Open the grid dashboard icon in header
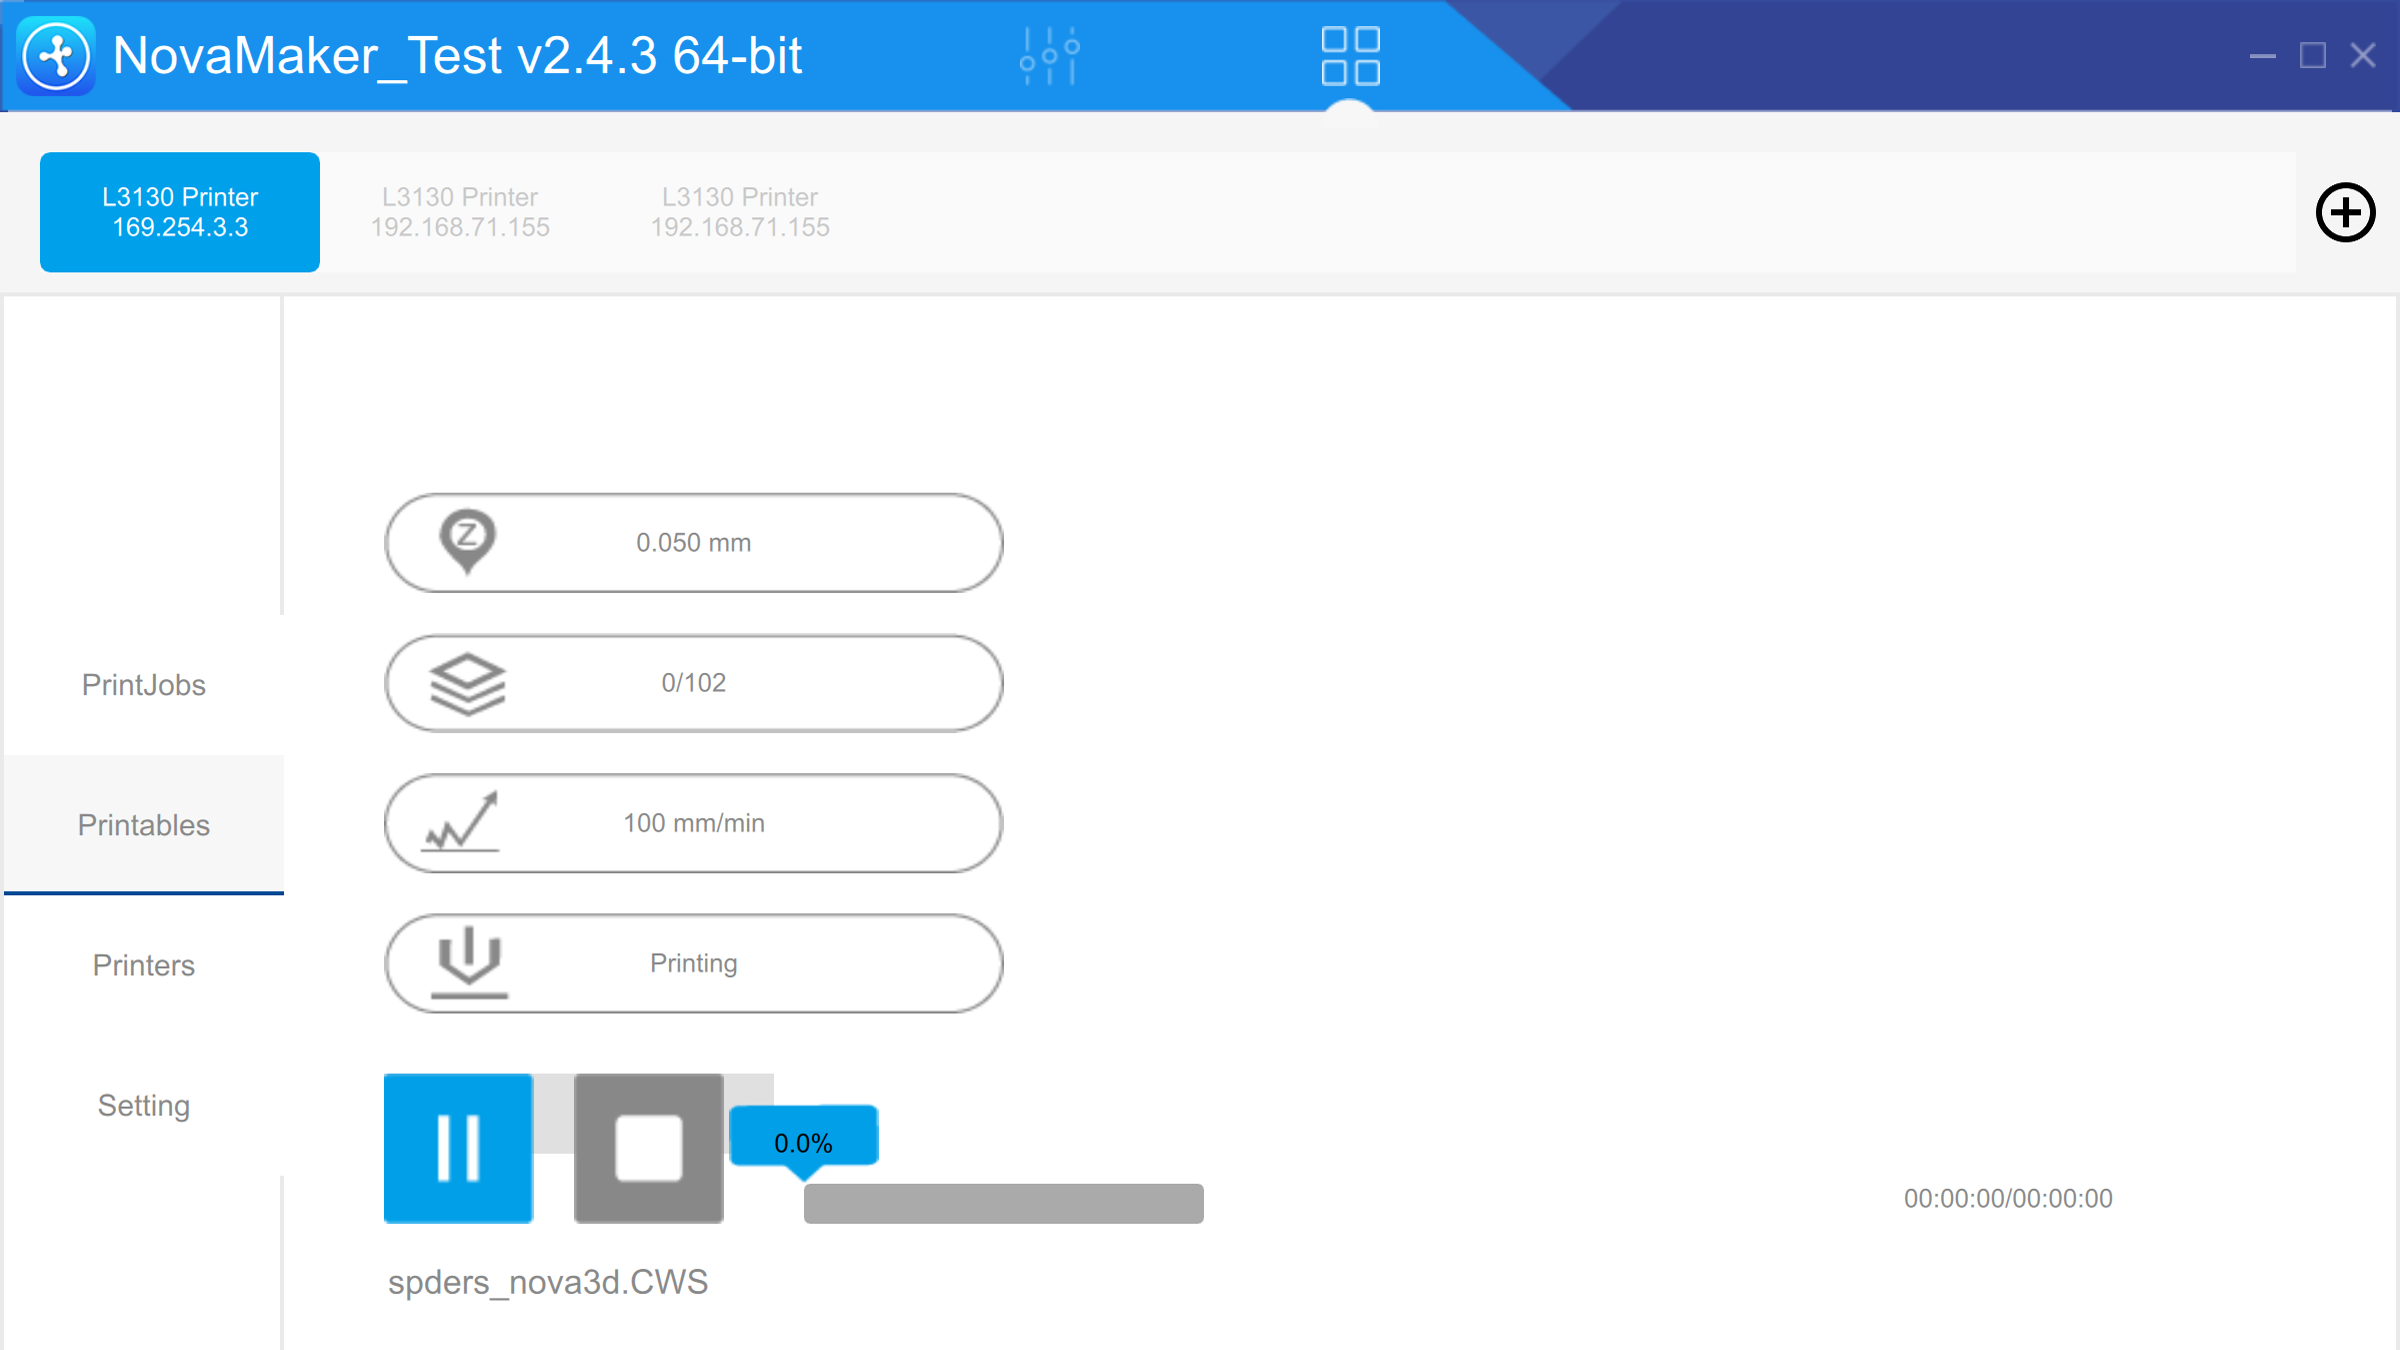 click(1350, 56)
